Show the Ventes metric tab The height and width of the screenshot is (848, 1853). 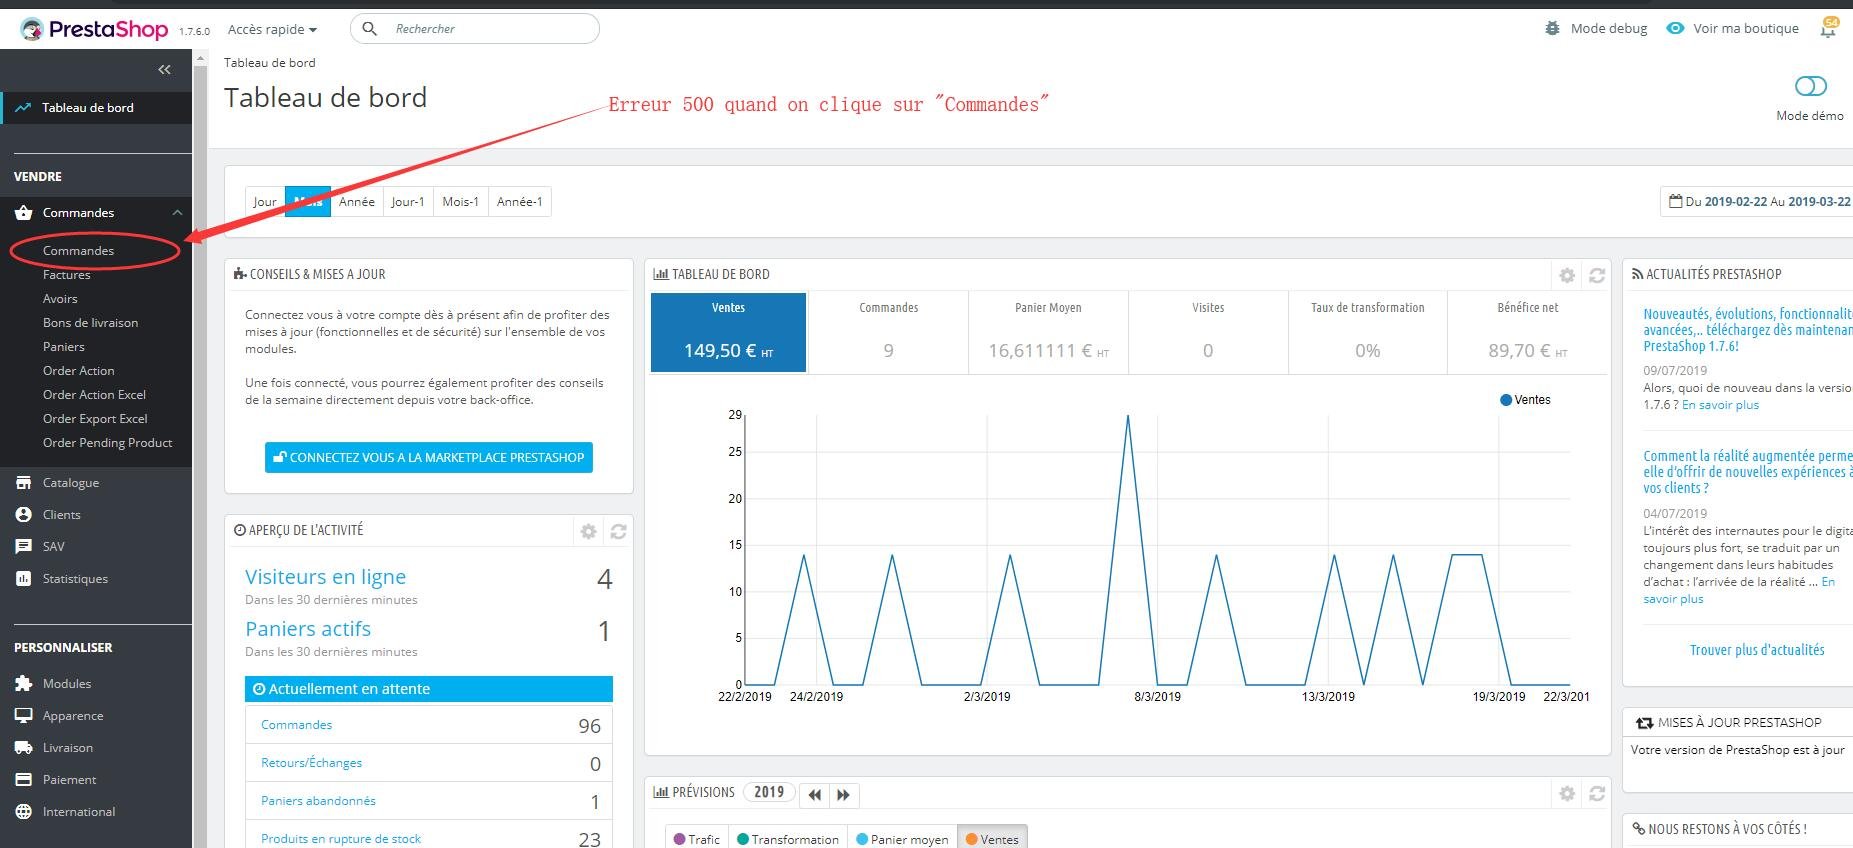pos(728,332)
